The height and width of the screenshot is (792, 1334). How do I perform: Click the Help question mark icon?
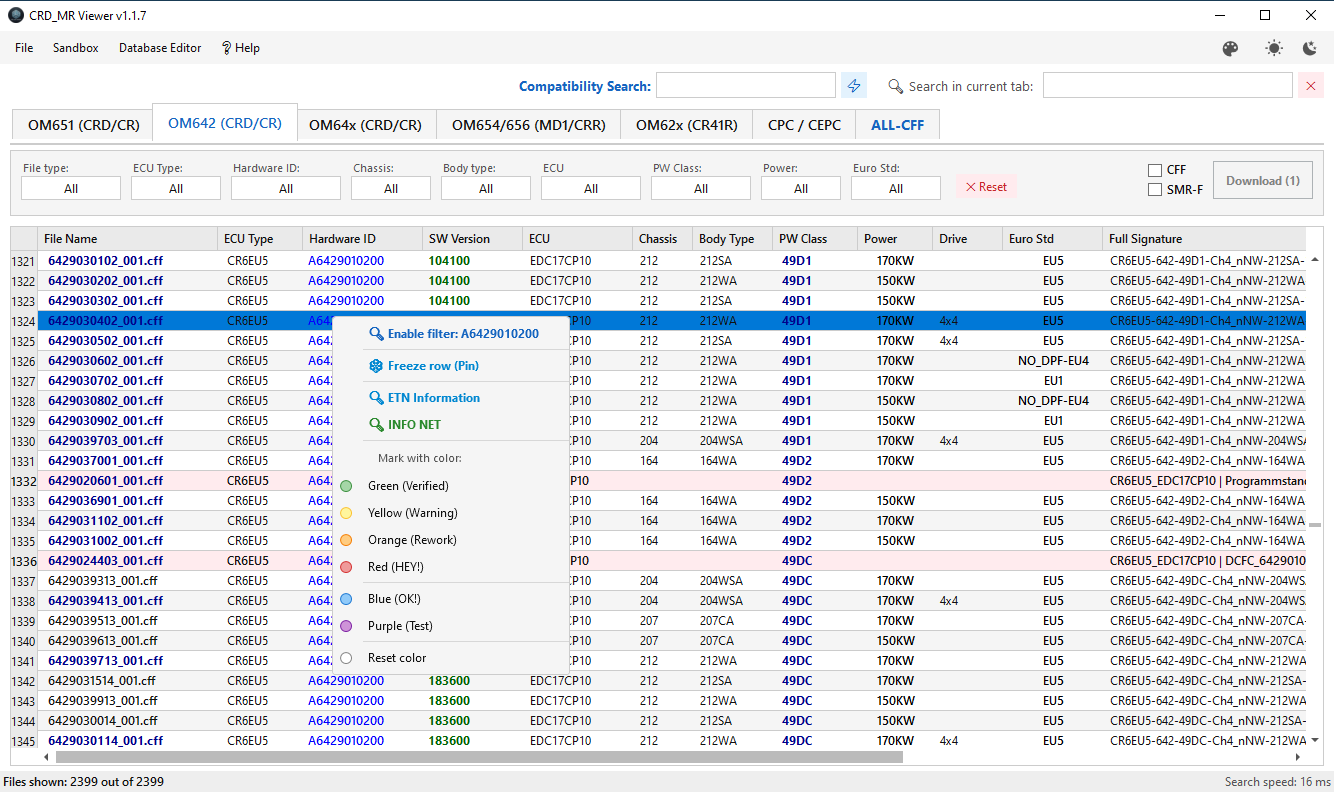(x=227, y=48)
